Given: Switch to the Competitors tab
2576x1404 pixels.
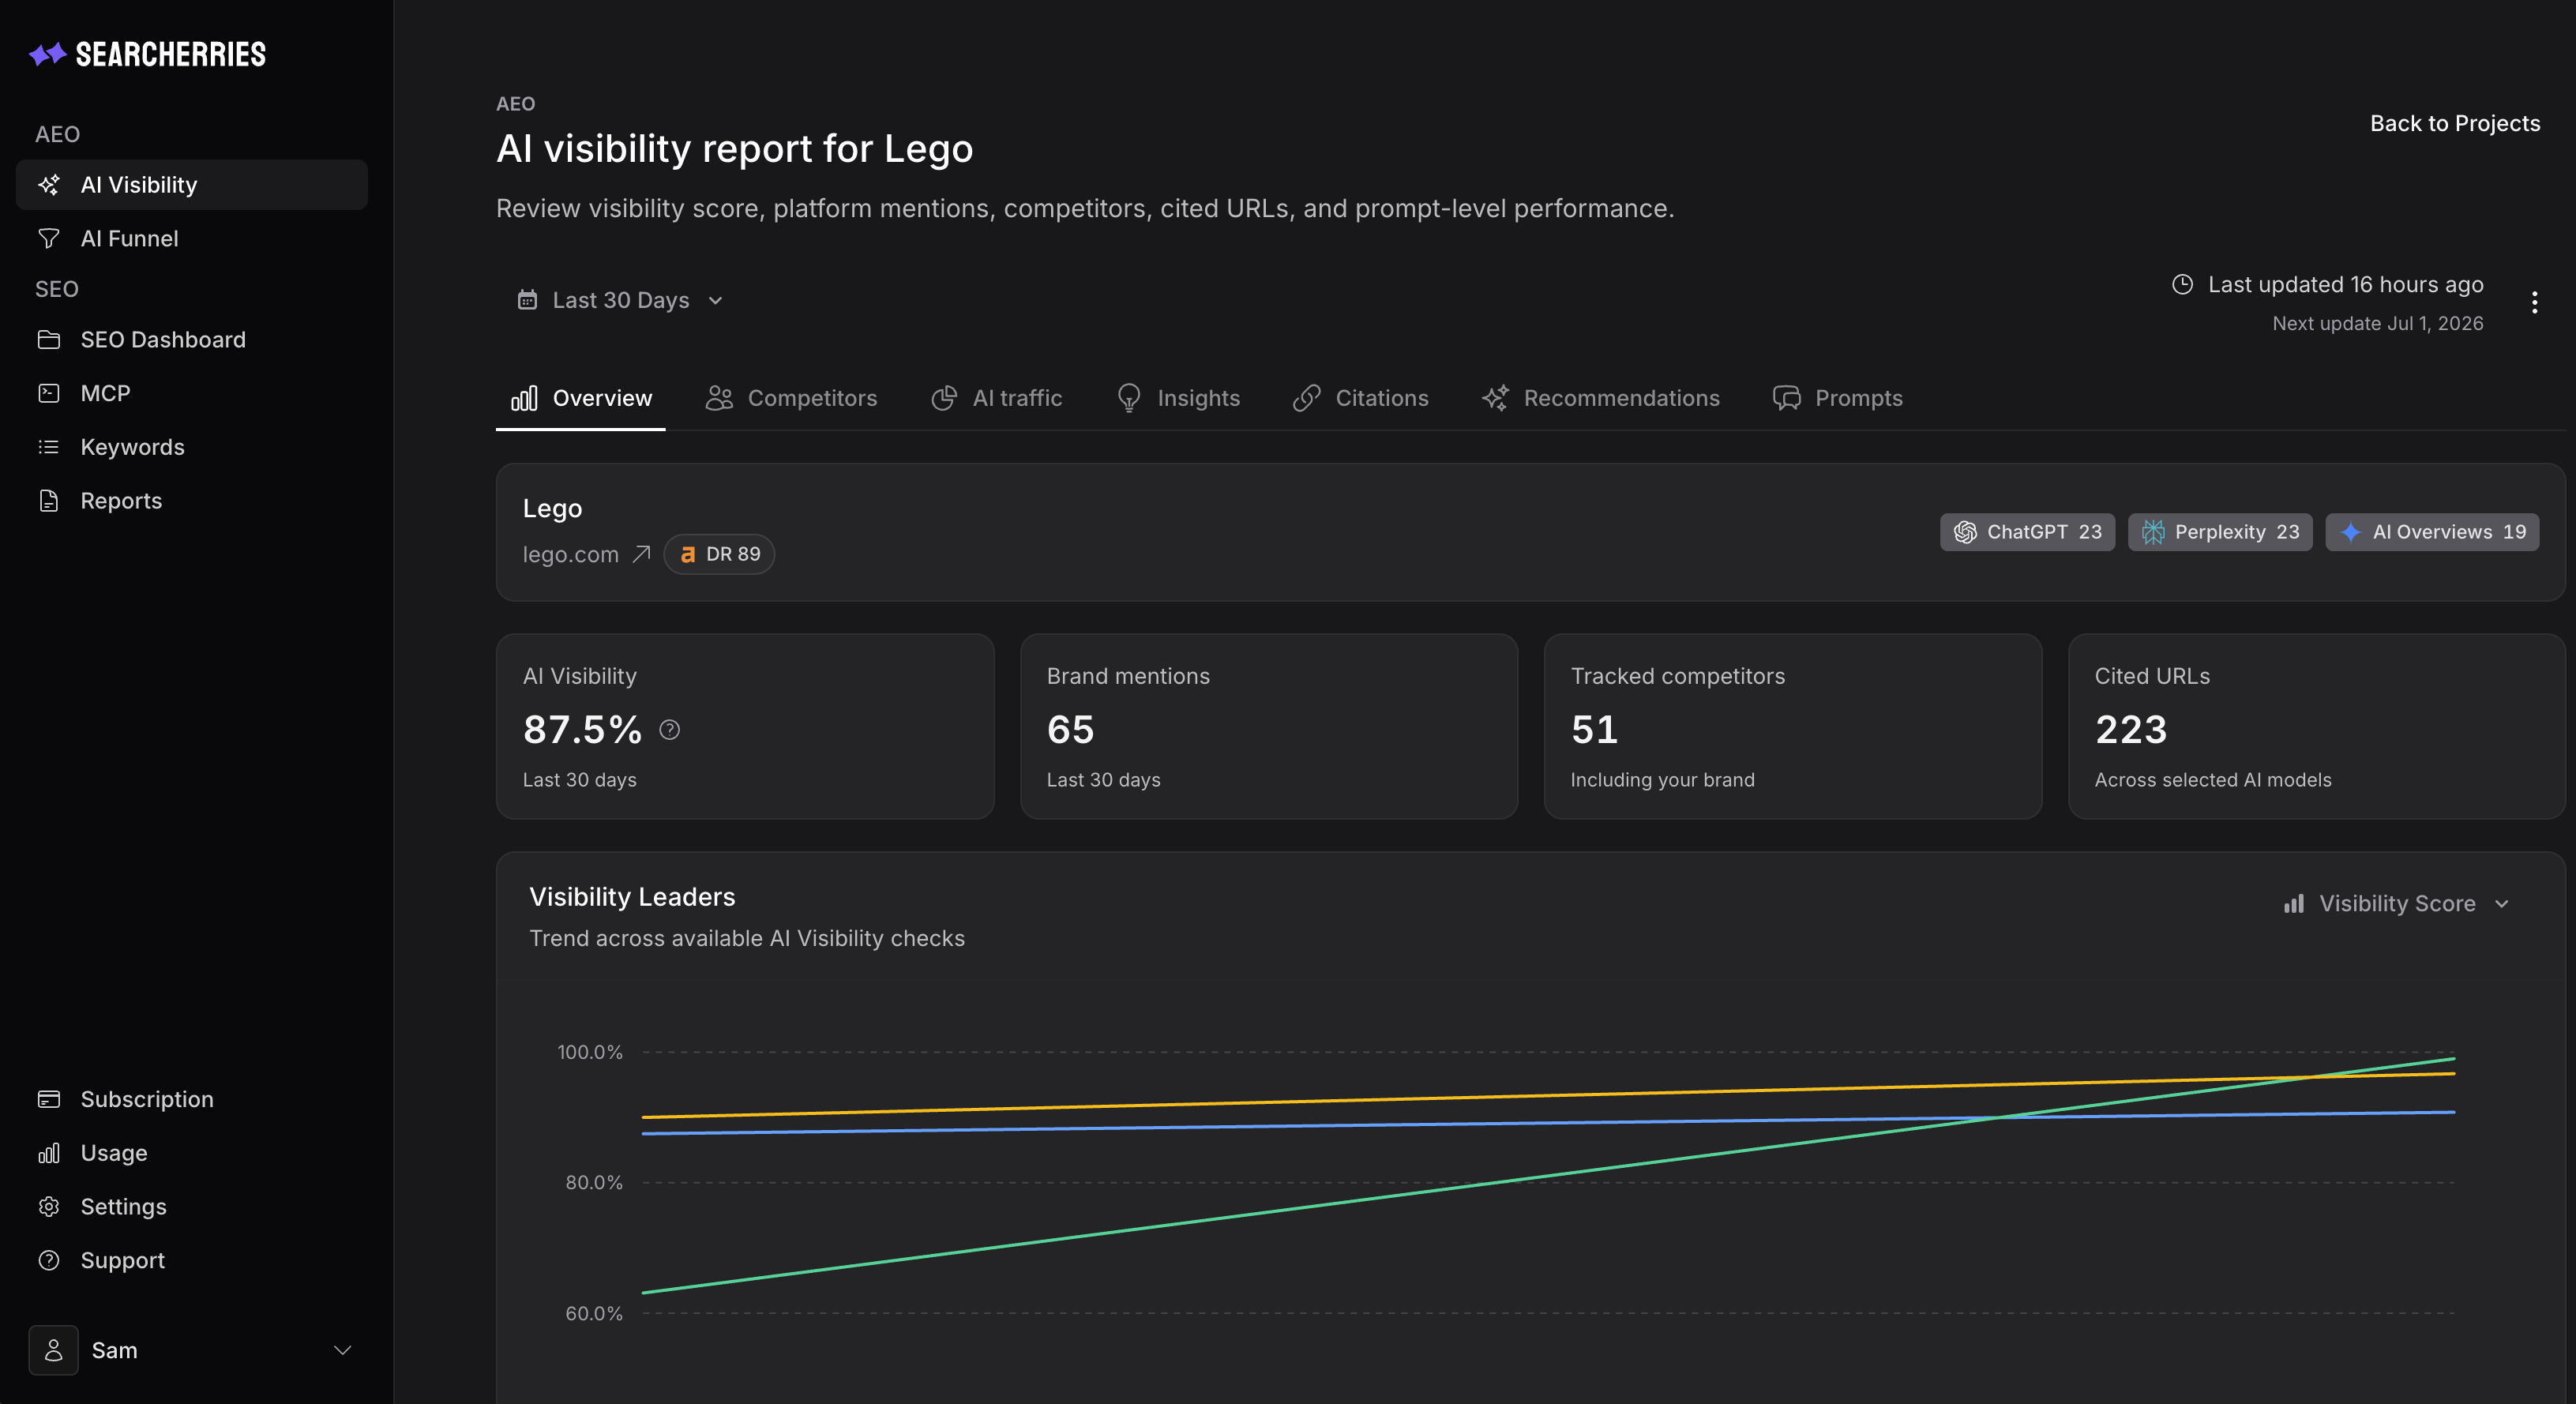Looking at the screenshot, I should tap(791, 399).
